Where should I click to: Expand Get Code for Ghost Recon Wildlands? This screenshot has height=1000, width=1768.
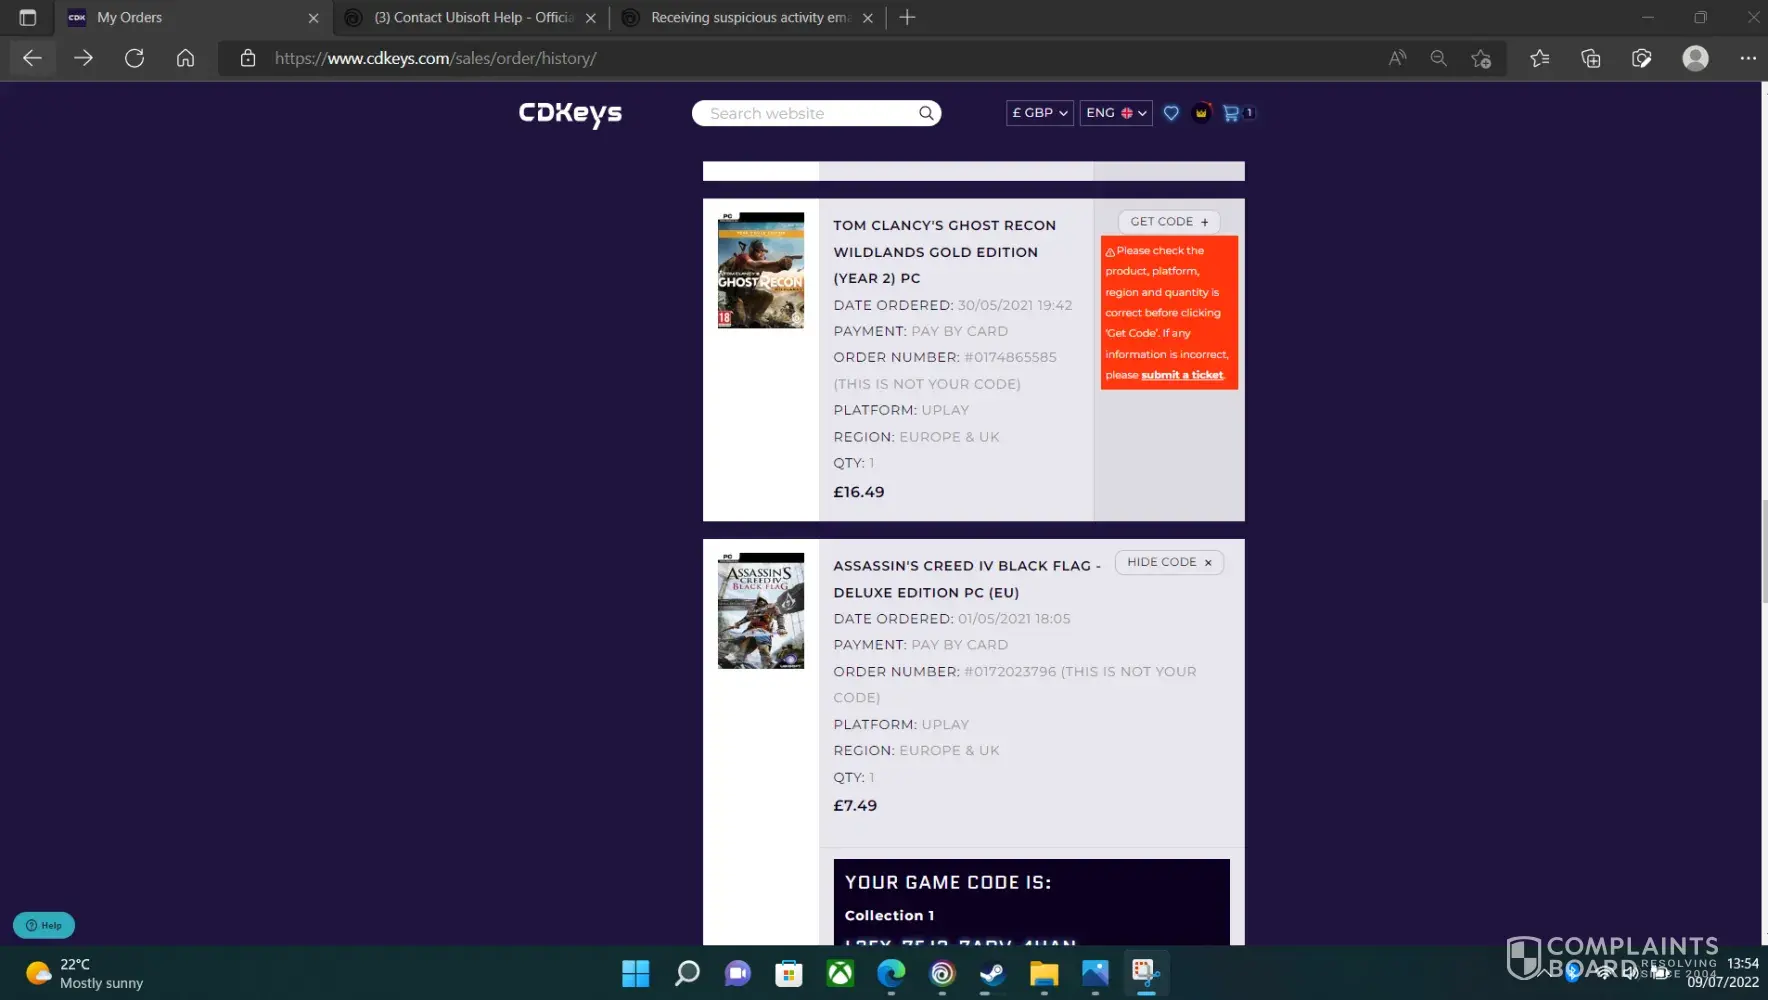1168,222
